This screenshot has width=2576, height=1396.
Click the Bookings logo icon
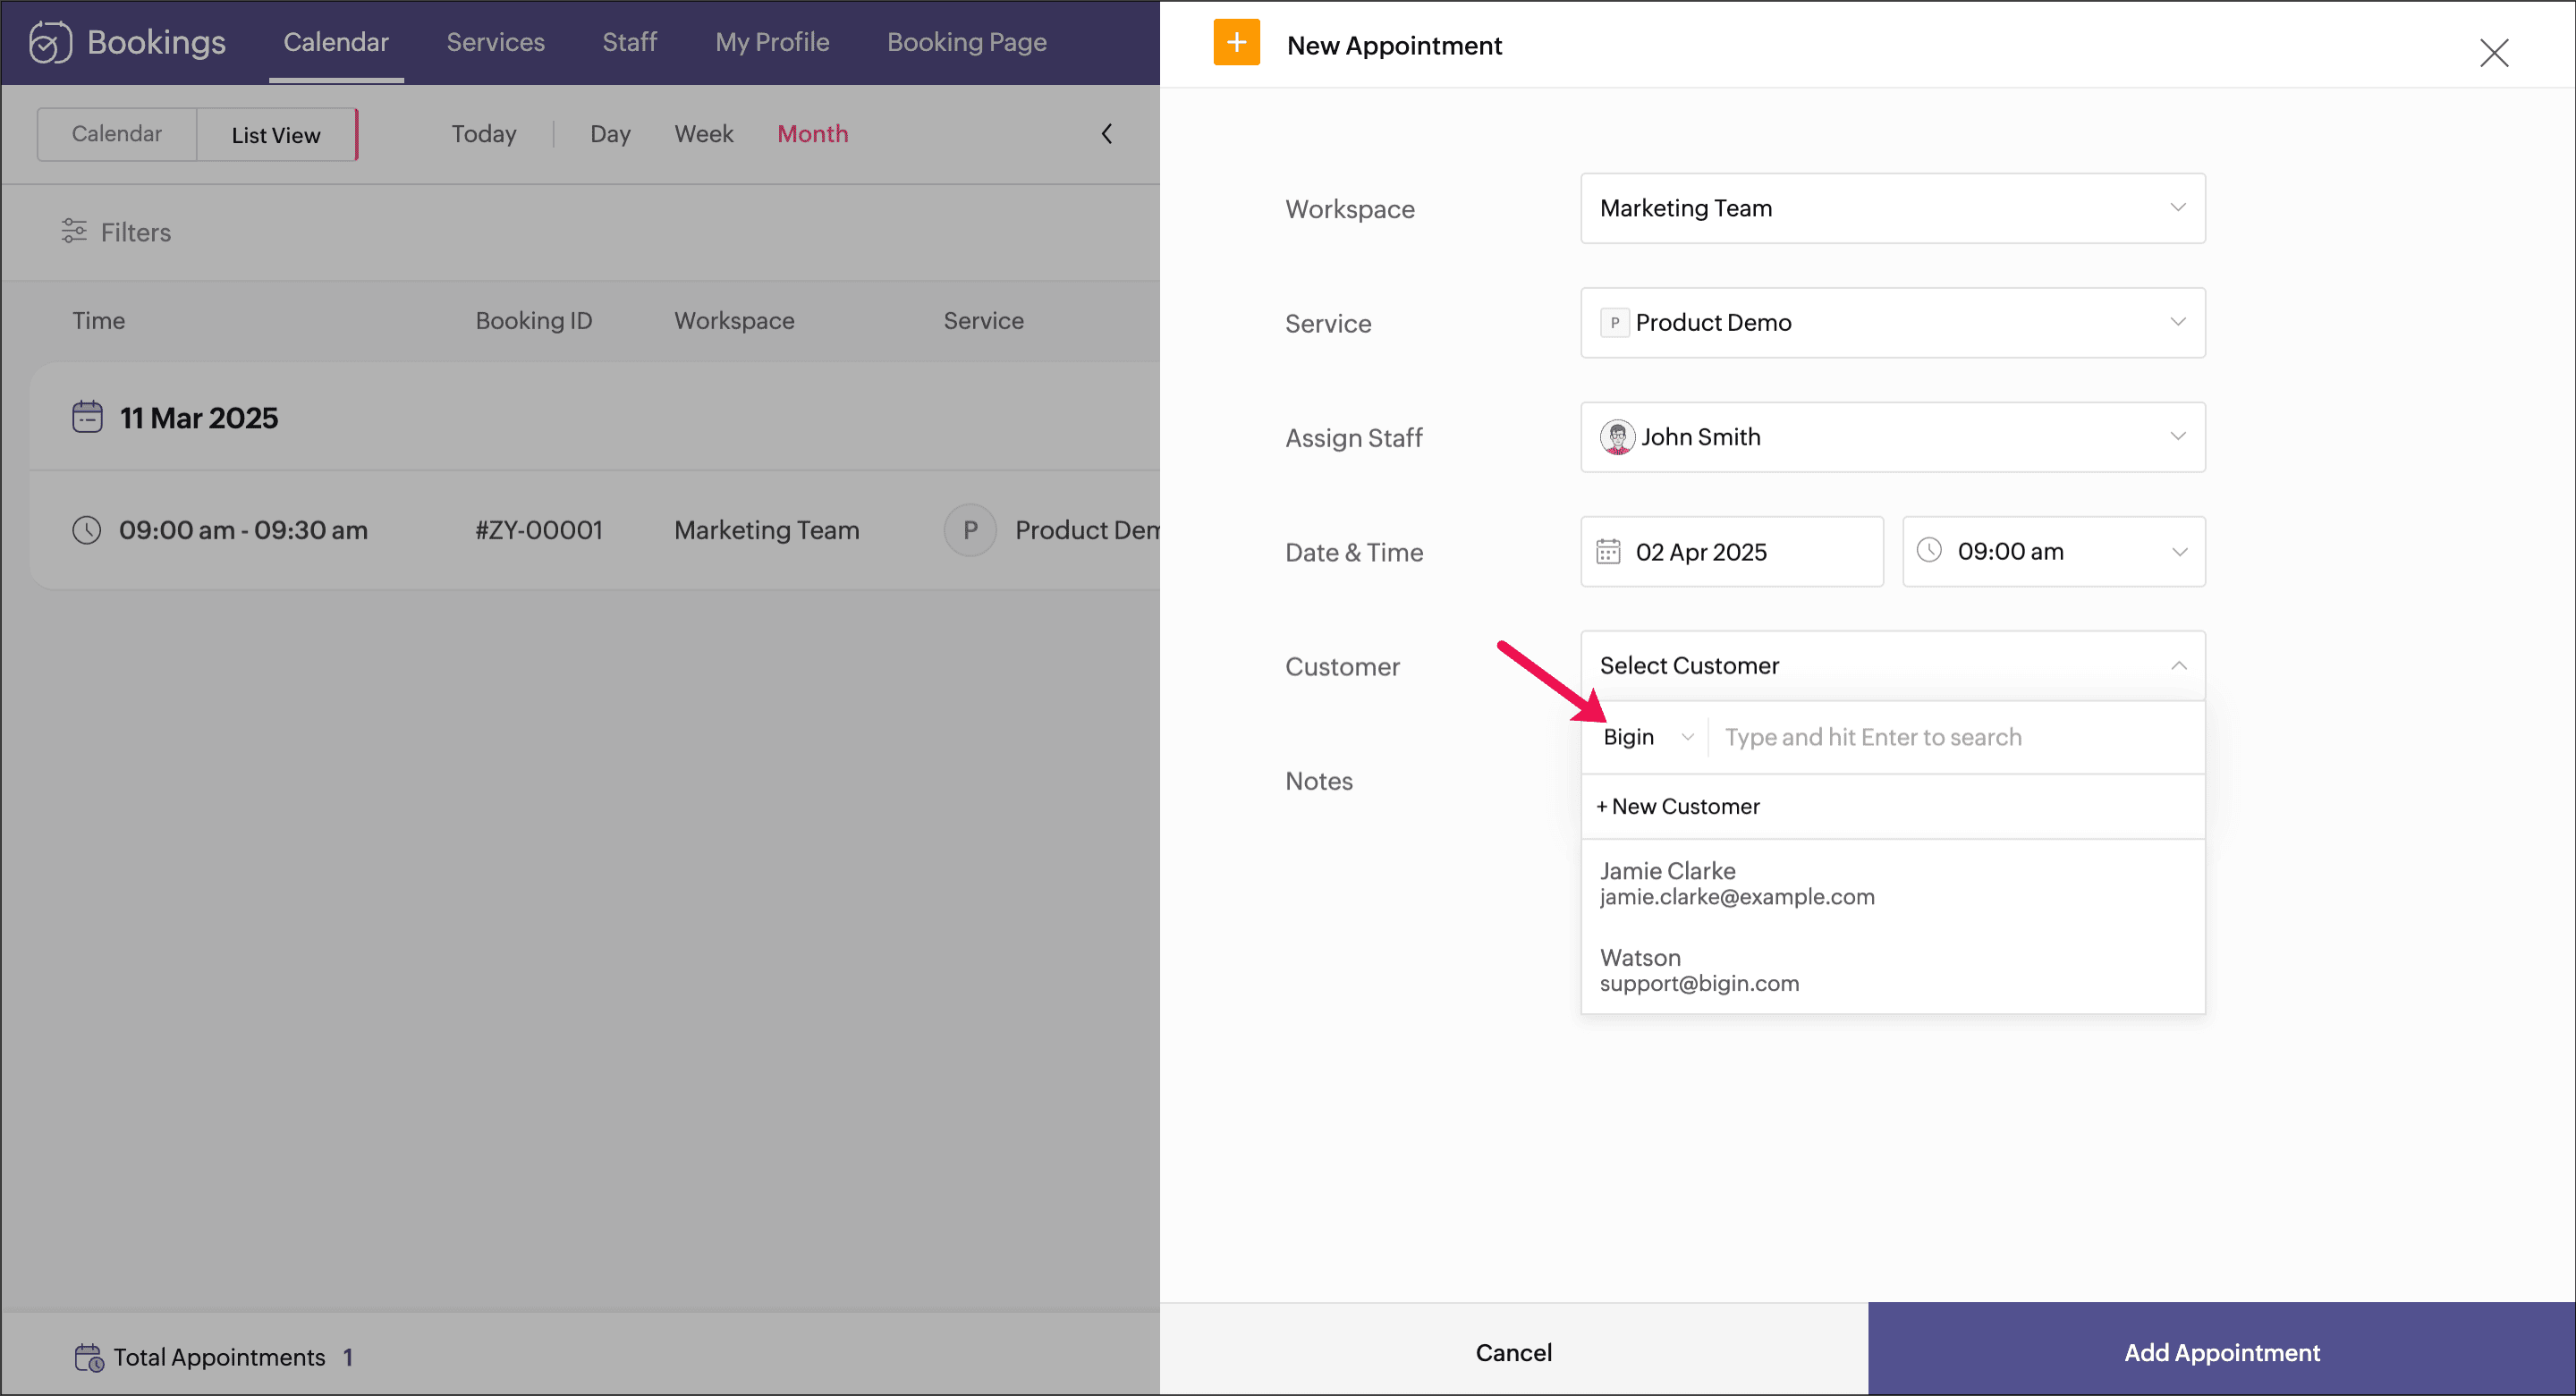coord(50,42)
